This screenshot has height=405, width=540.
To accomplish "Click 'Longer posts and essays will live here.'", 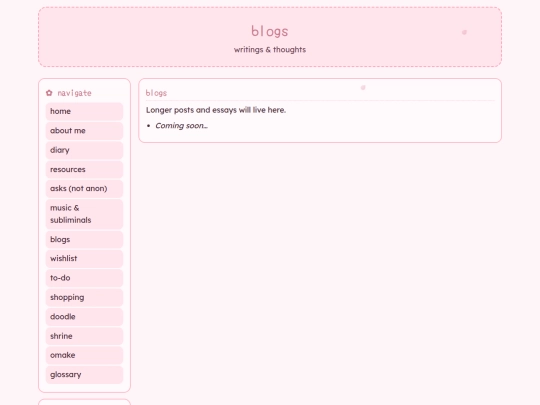I will [x=216, y=110].
